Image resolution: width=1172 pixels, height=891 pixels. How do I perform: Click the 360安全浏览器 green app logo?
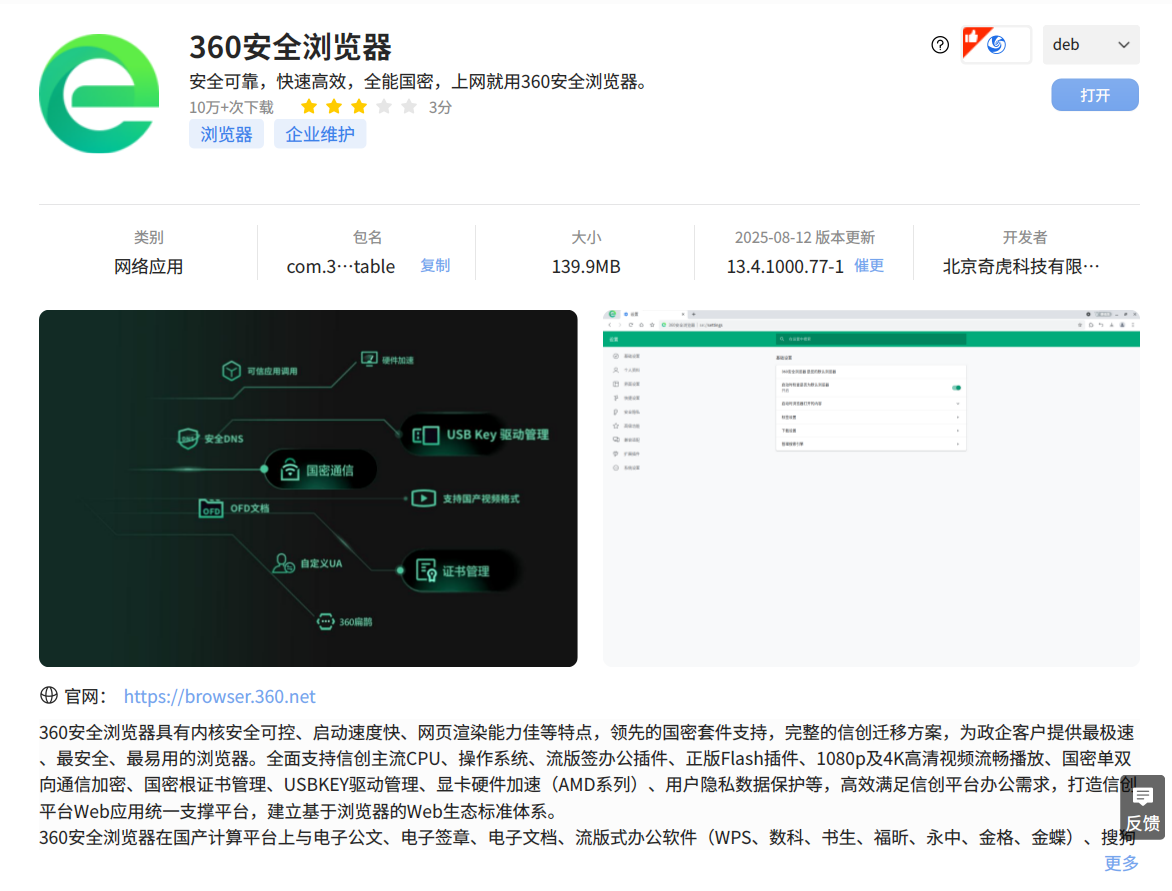click(x=98, y=91)
